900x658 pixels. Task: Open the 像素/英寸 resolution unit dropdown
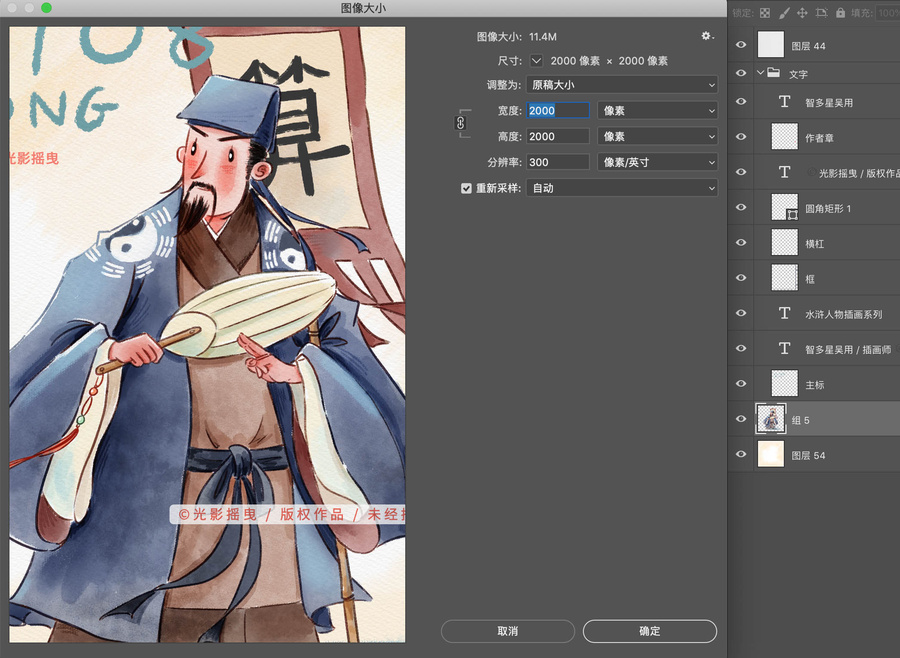[x=657, y=162]
